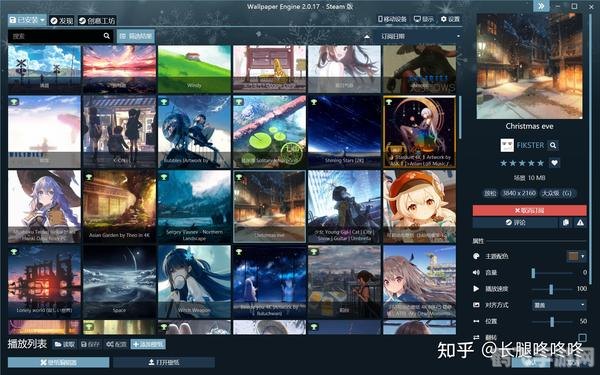
Task: Expand the 已安装 tab dropdown arrow
Action: (x=42, y=20)
